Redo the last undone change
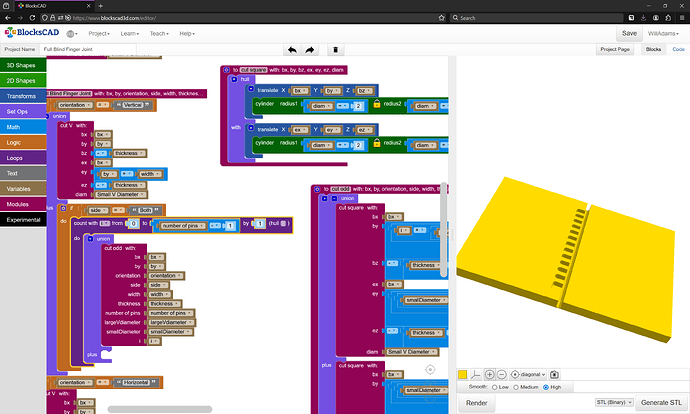Image resolution: width=690 pixels, height=414 pixels. [310, 50]
